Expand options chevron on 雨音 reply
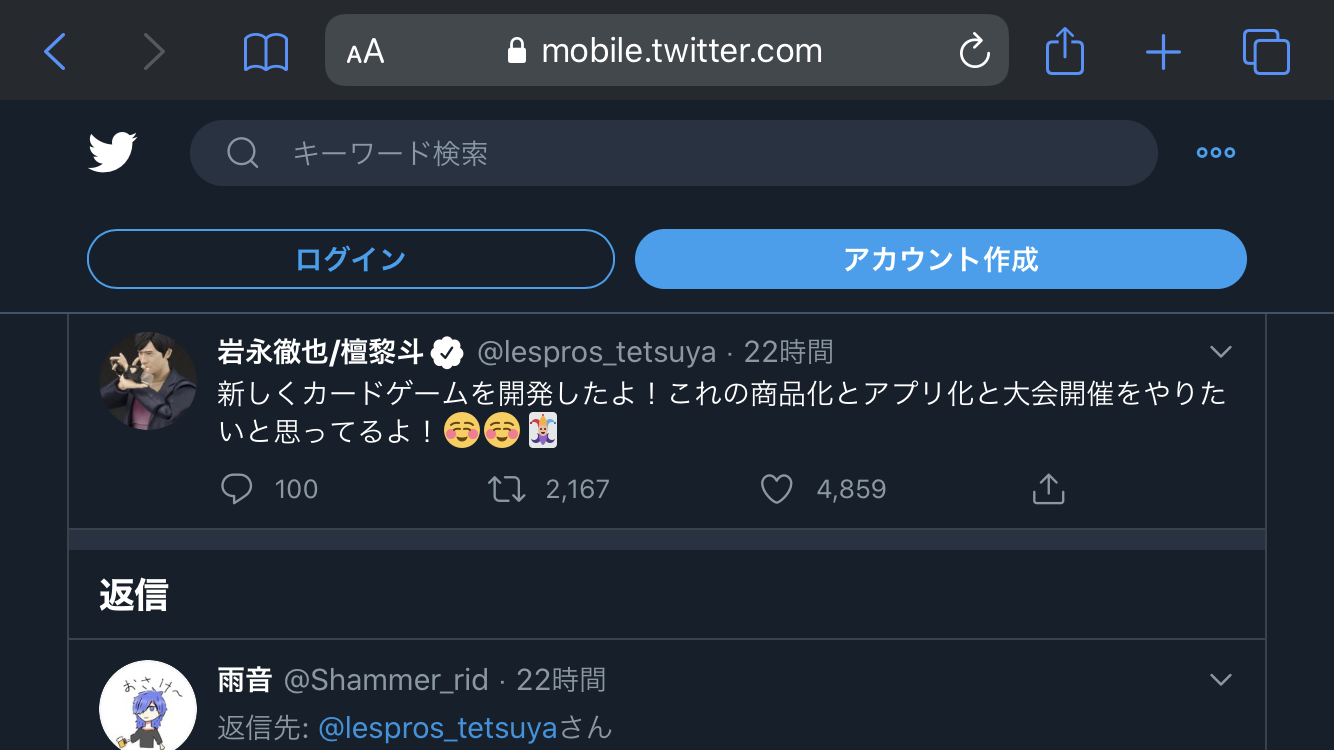Image resolution: width=1334 pixels, height=750 pixels. [1220, 680]
